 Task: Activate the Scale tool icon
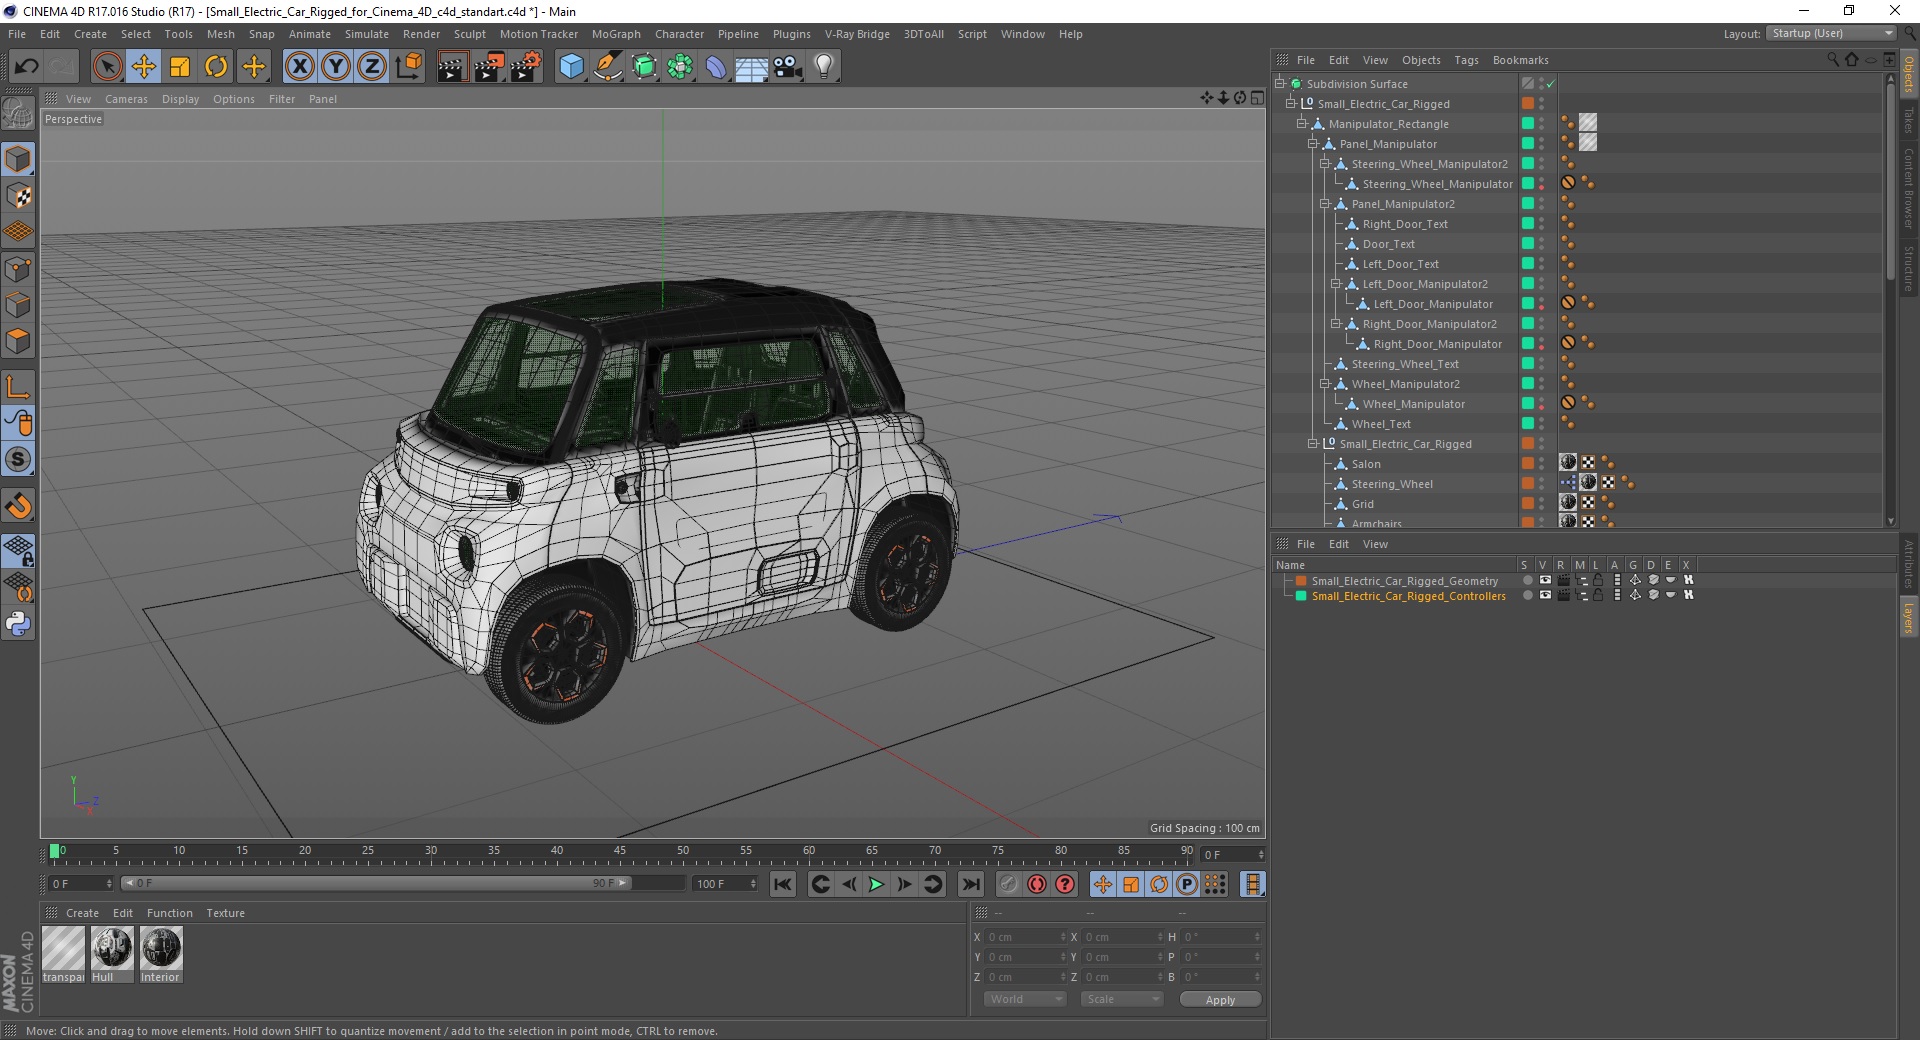(x=180, y=67)
